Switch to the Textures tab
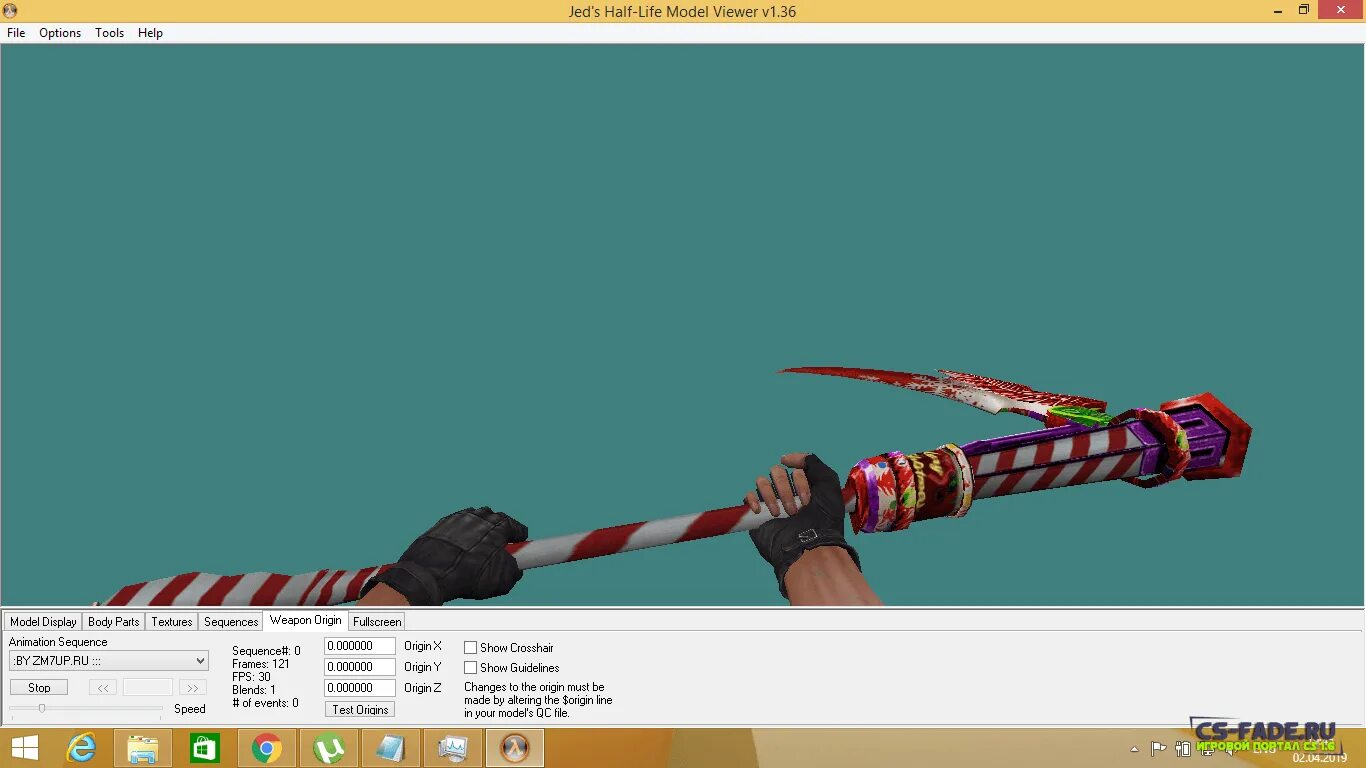1366x768 pixels. 172,622
